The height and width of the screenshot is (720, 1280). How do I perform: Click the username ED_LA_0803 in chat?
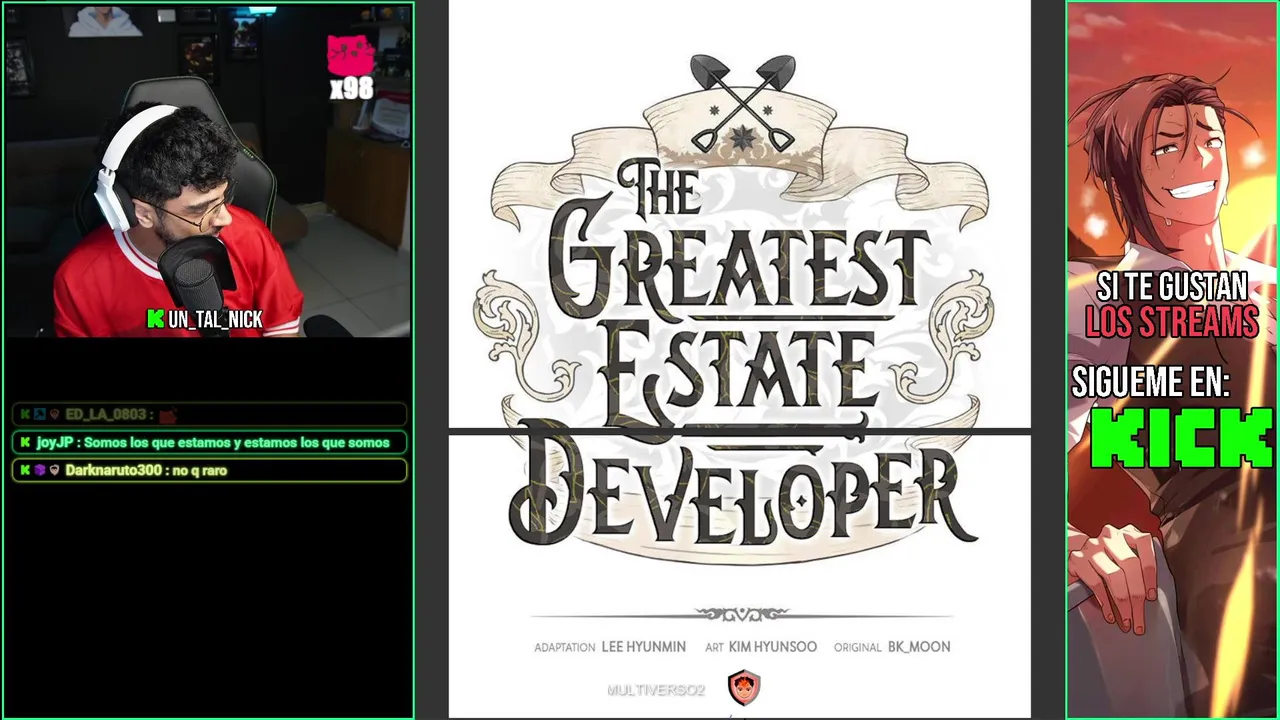pos(107,414)
